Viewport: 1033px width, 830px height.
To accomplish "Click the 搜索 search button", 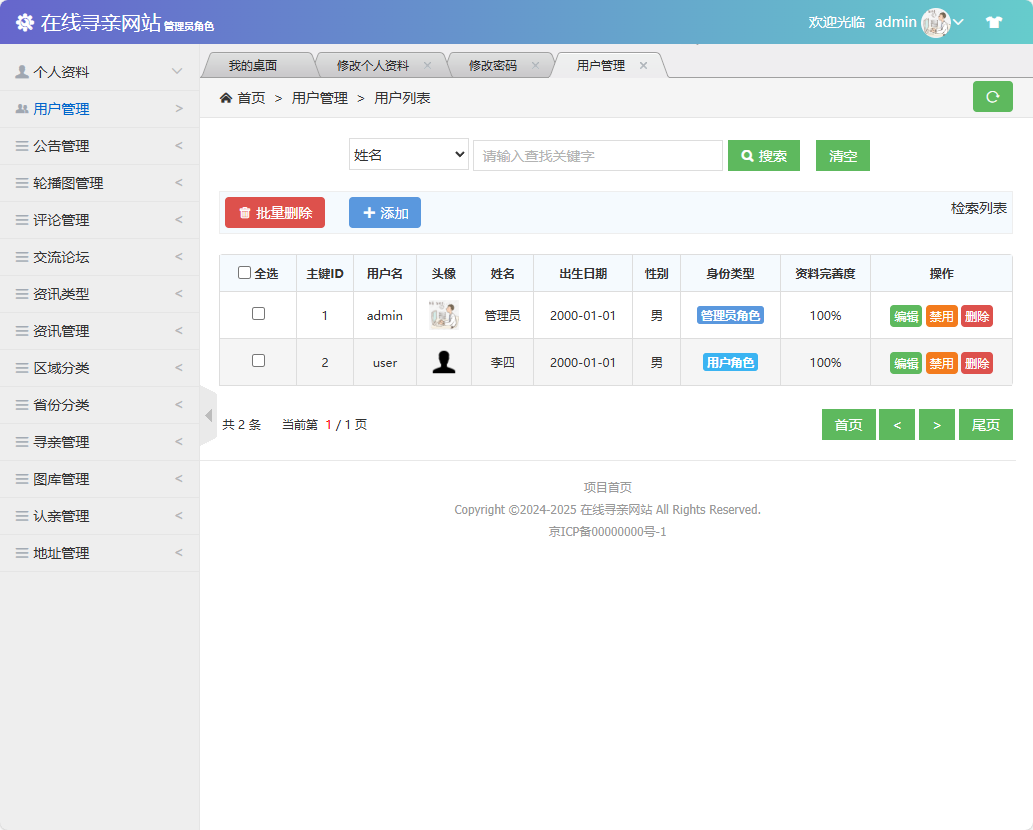I will tap(763, 155).
